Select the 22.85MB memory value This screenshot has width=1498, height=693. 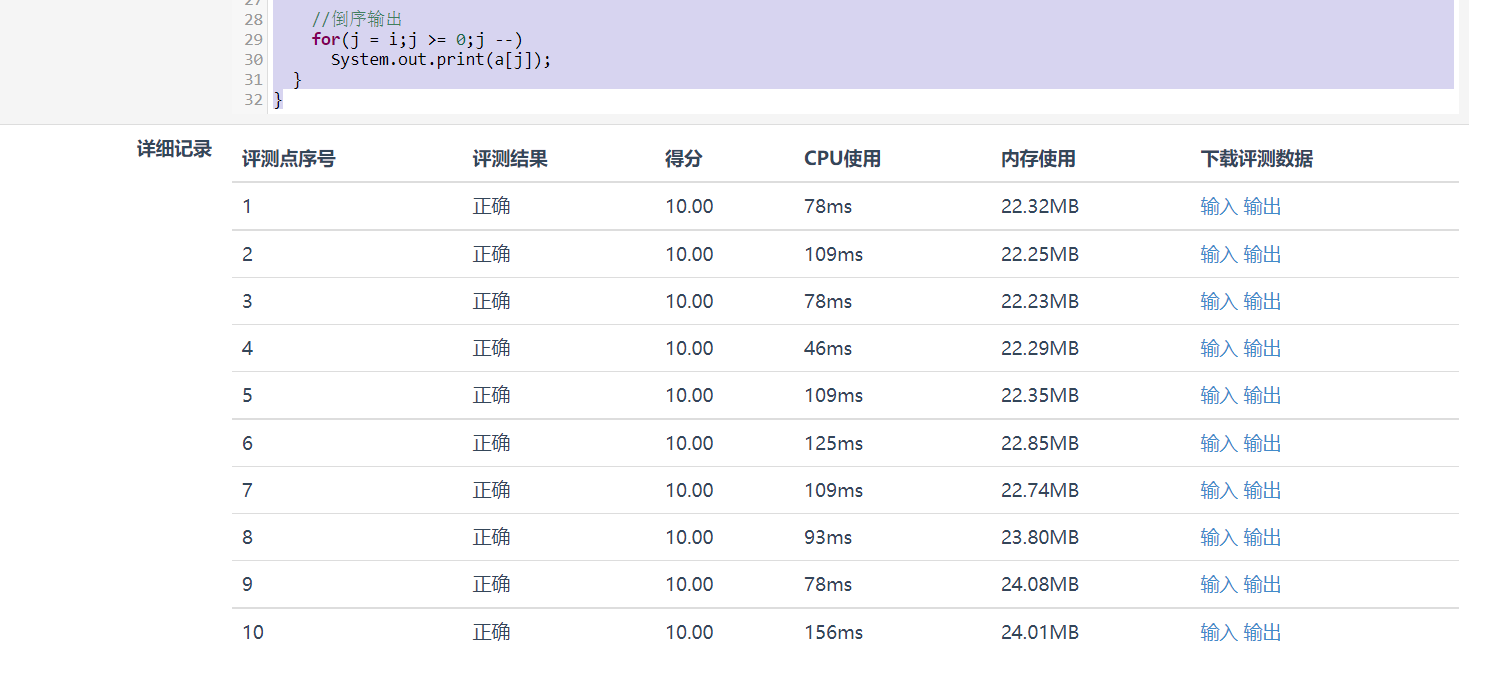pyautogui.click(x=1040, y=443)
